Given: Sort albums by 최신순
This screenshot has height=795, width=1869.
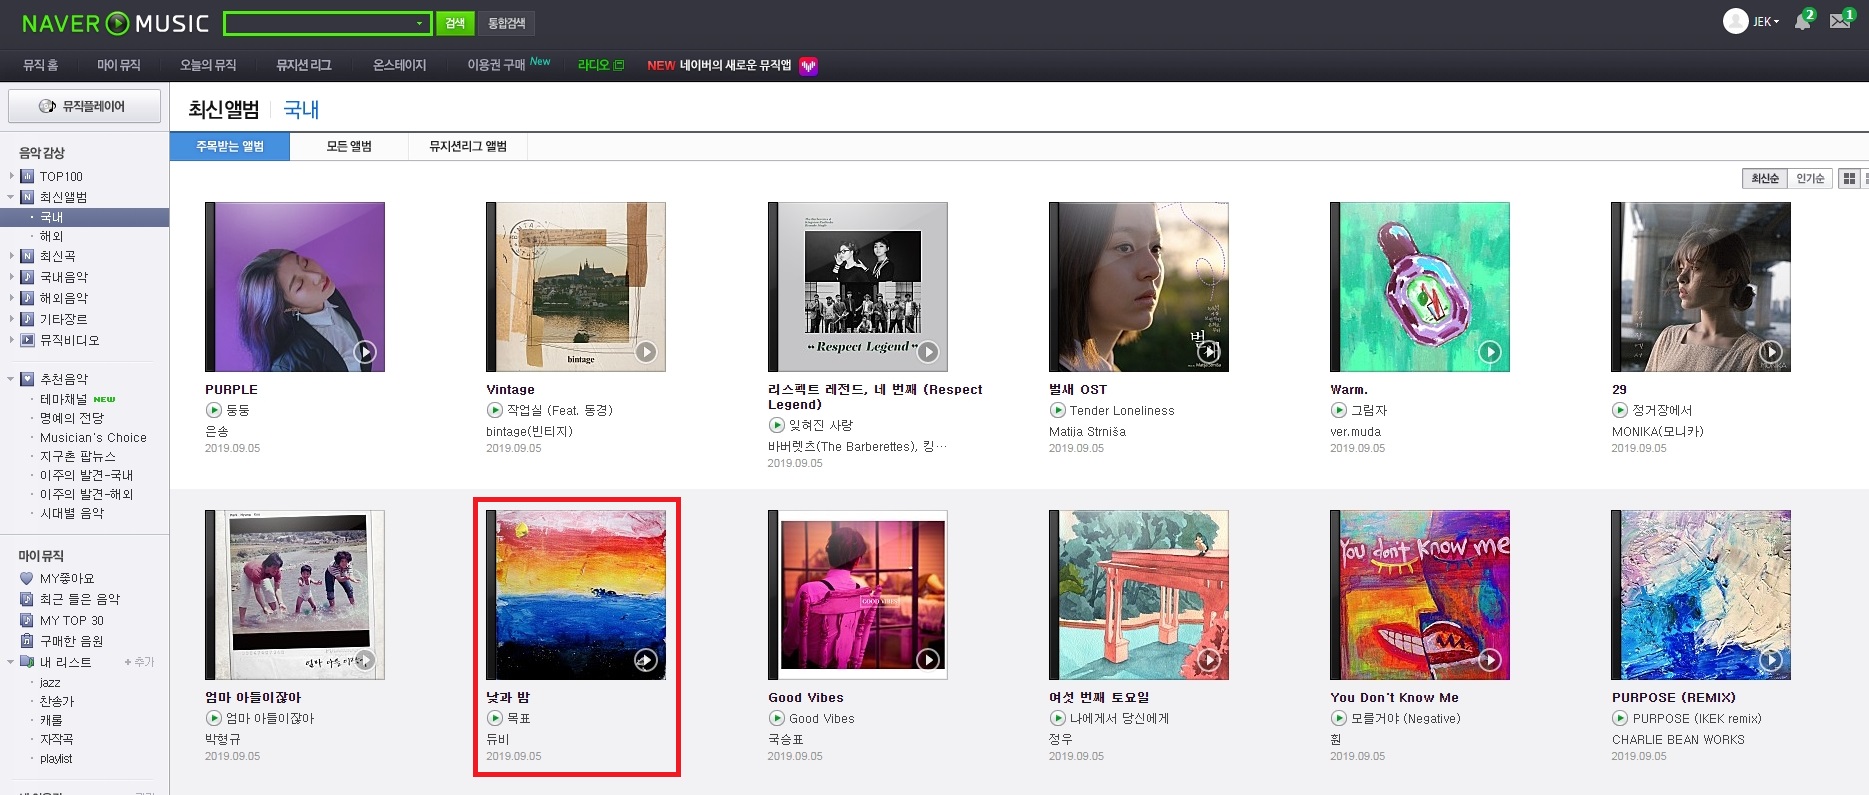Looking at the screenshot, I should point(1764,178).
